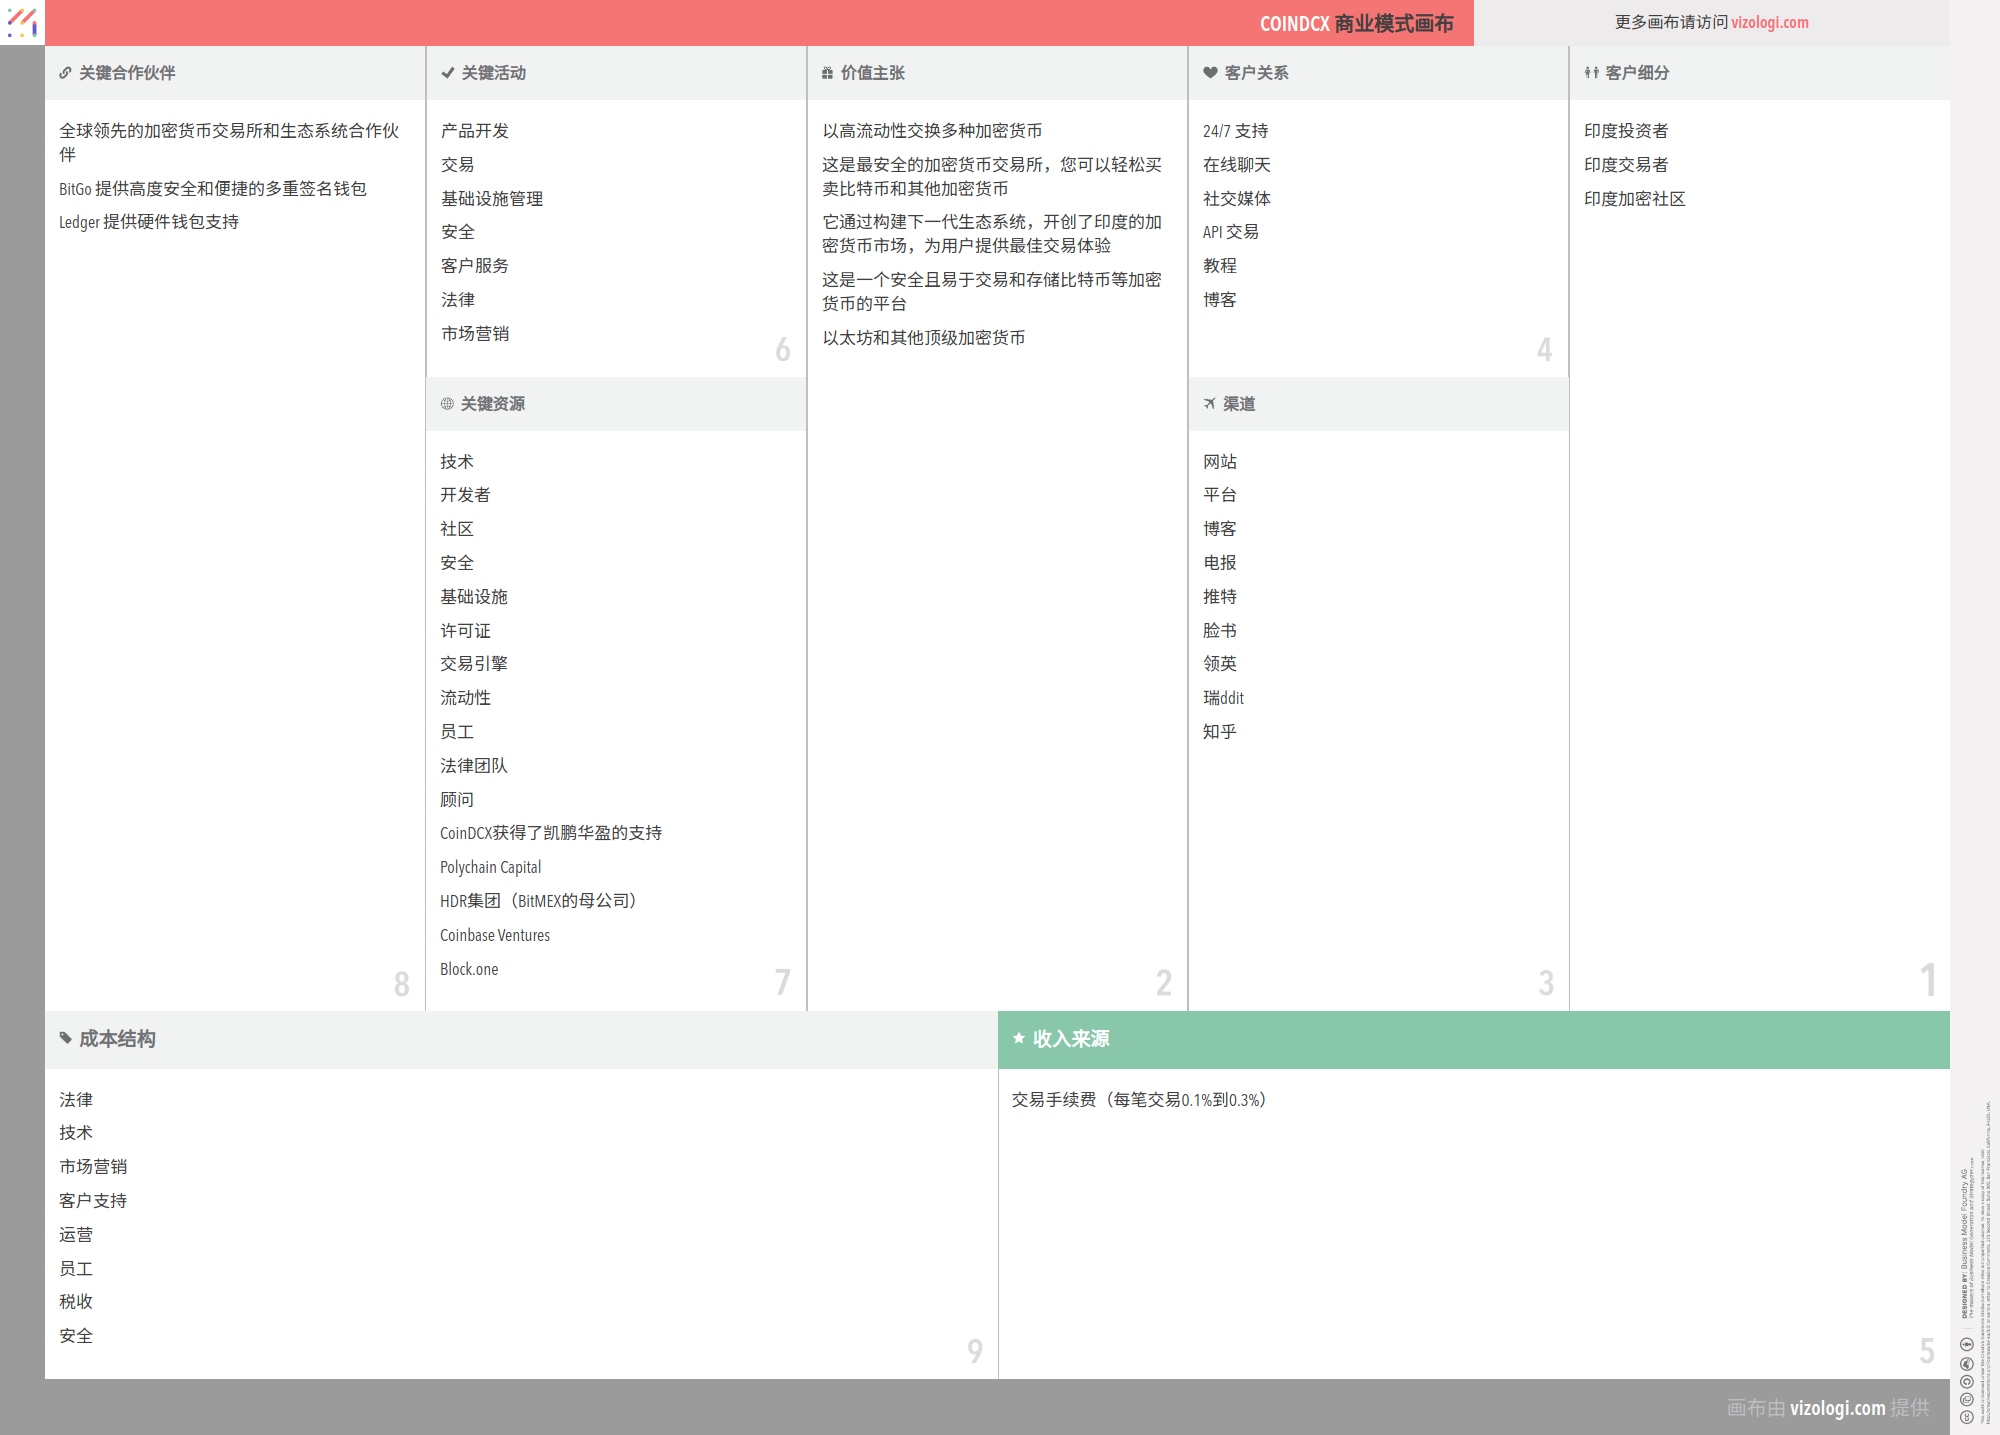Click the COINDCX 商业模式画布 title banner
The image size is (2000, 1435).
[x=1358, y=23]
